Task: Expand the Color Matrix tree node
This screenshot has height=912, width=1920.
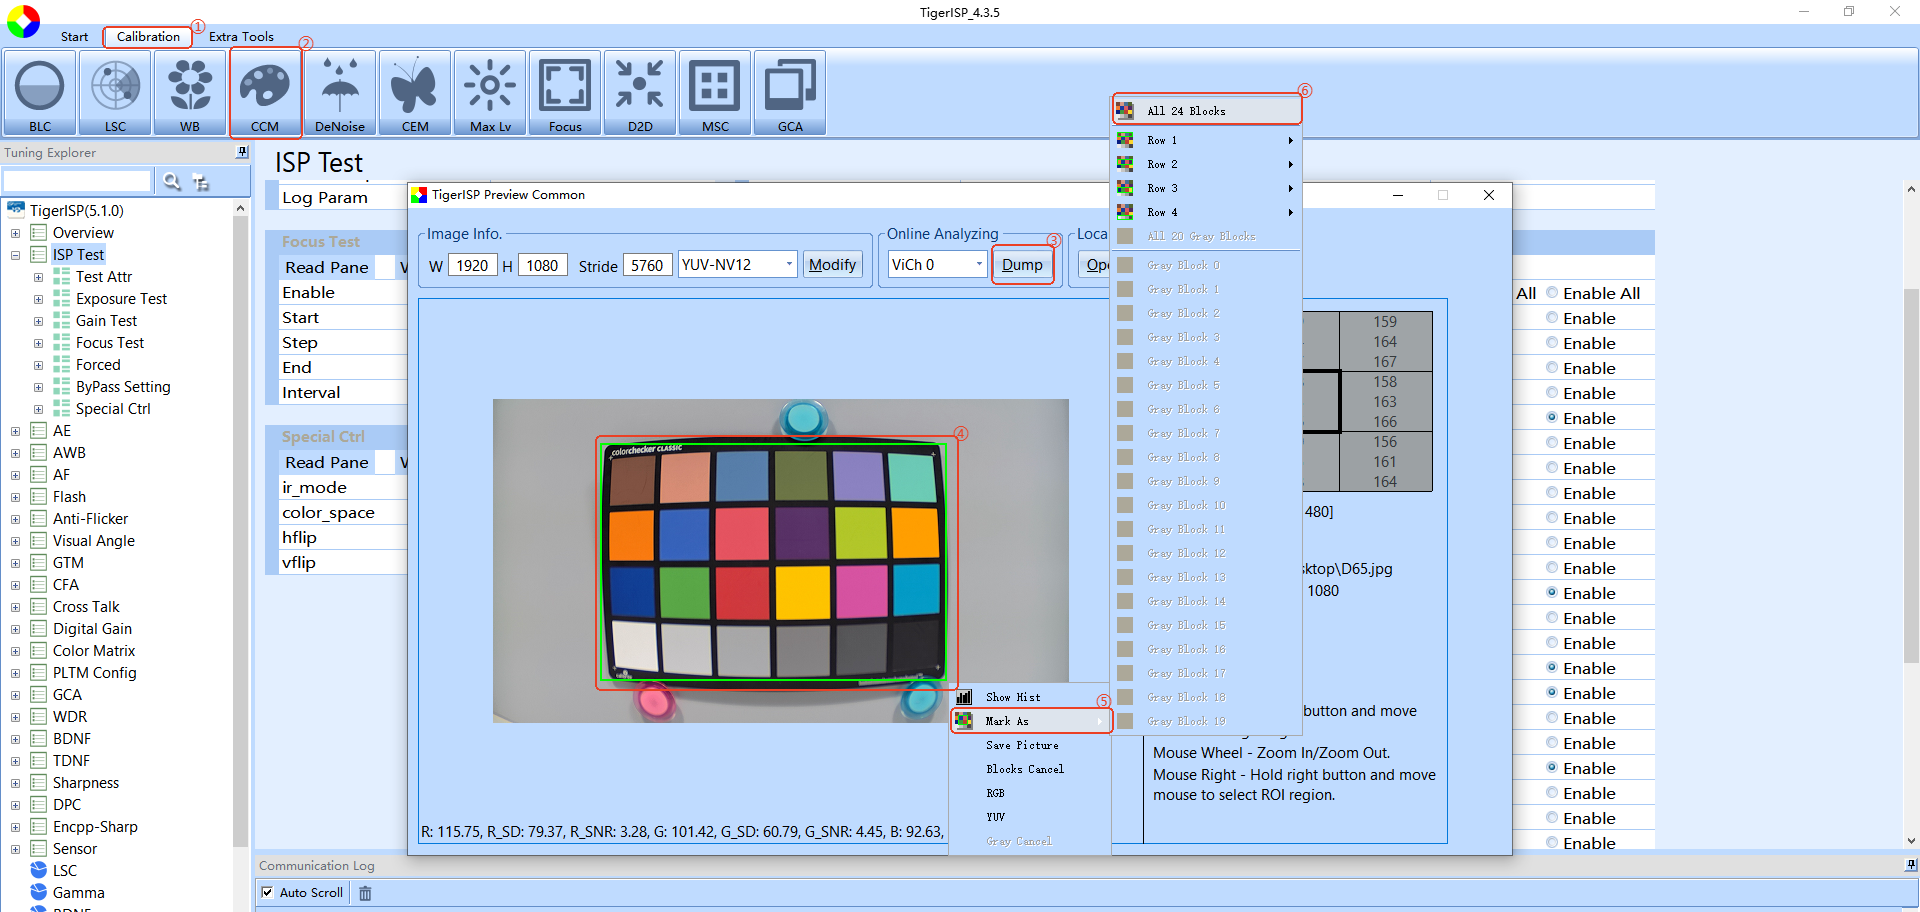Action: 15,651
